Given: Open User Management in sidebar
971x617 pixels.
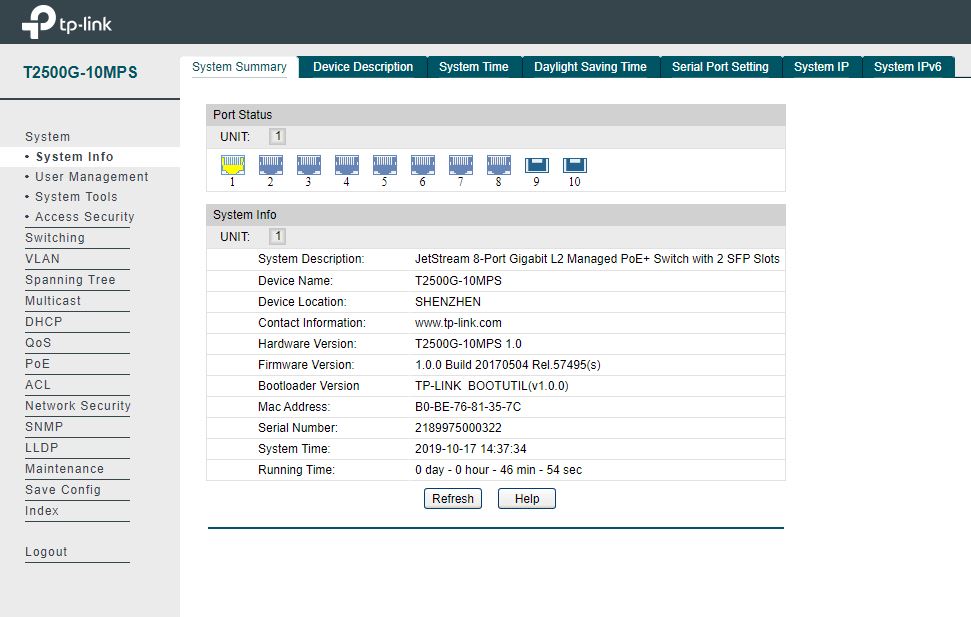Looking at the screenshot, I should click(x=92, y=177).
